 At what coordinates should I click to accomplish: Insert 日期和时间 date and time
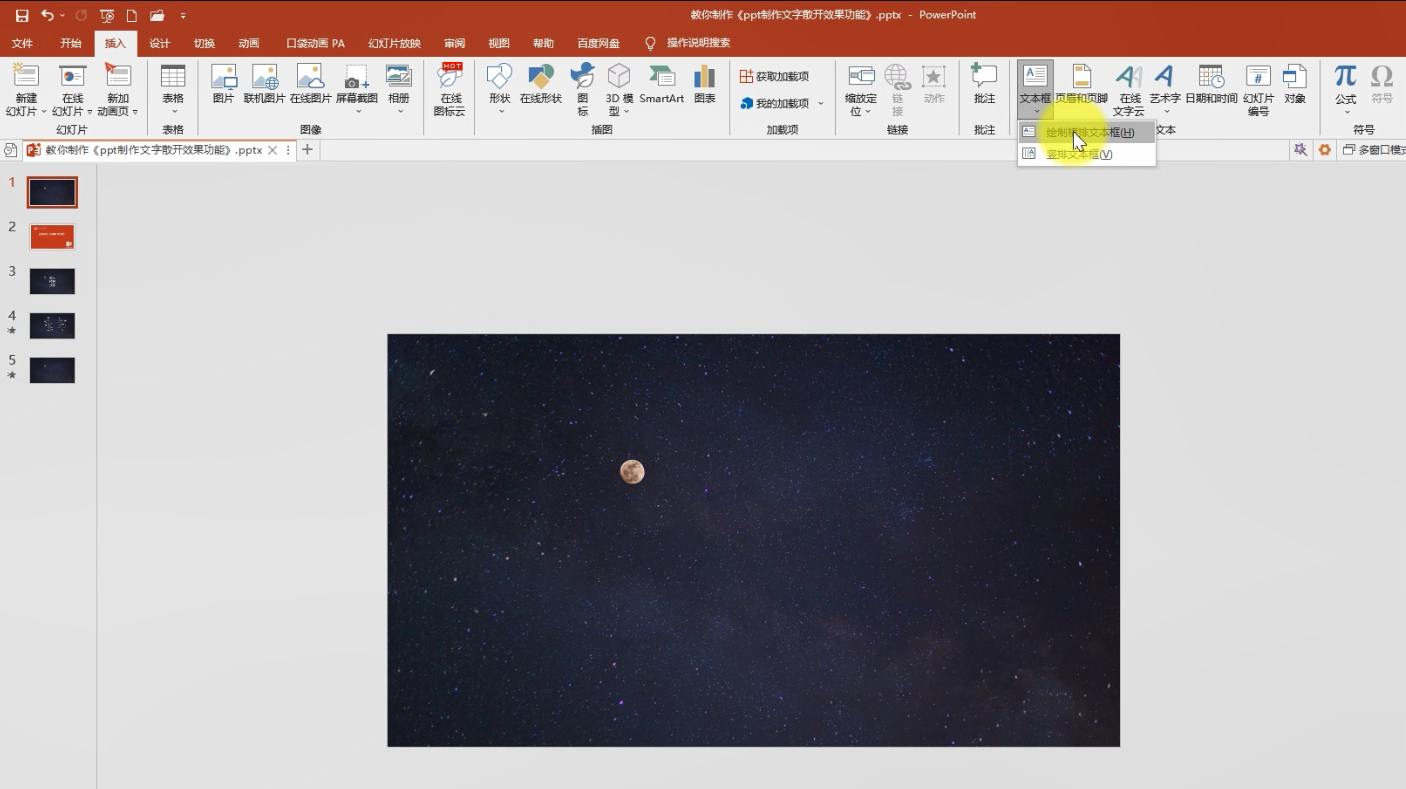[x=1211, y=84]
